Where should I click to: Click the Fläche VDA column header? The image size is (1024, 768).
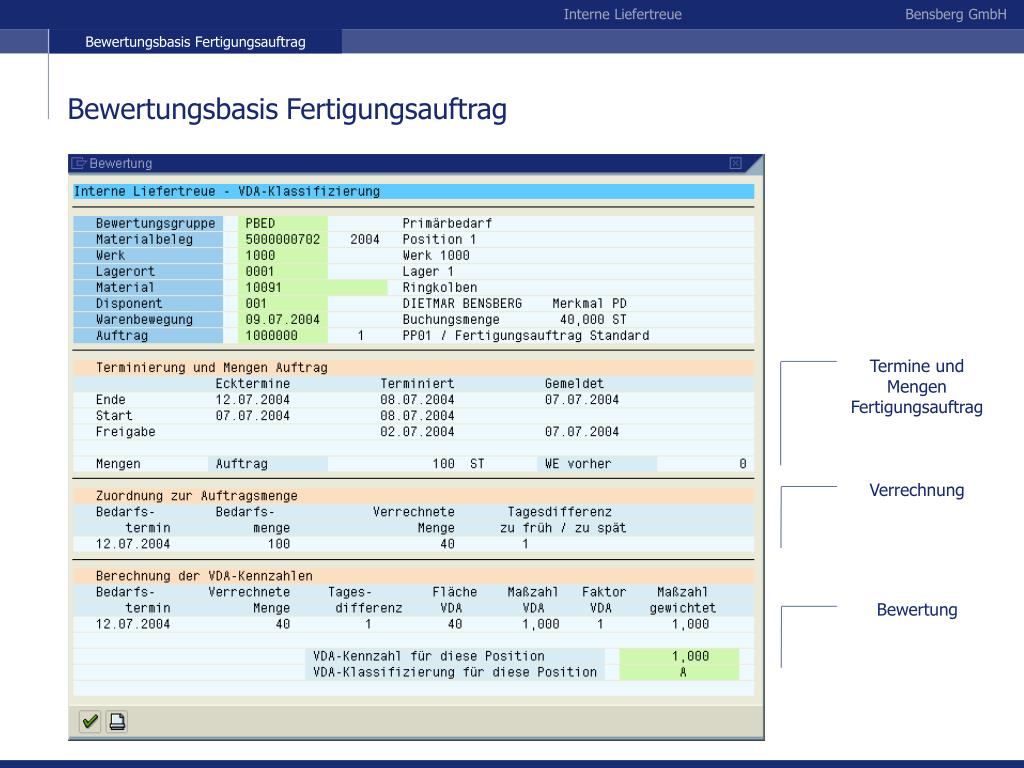455,600
